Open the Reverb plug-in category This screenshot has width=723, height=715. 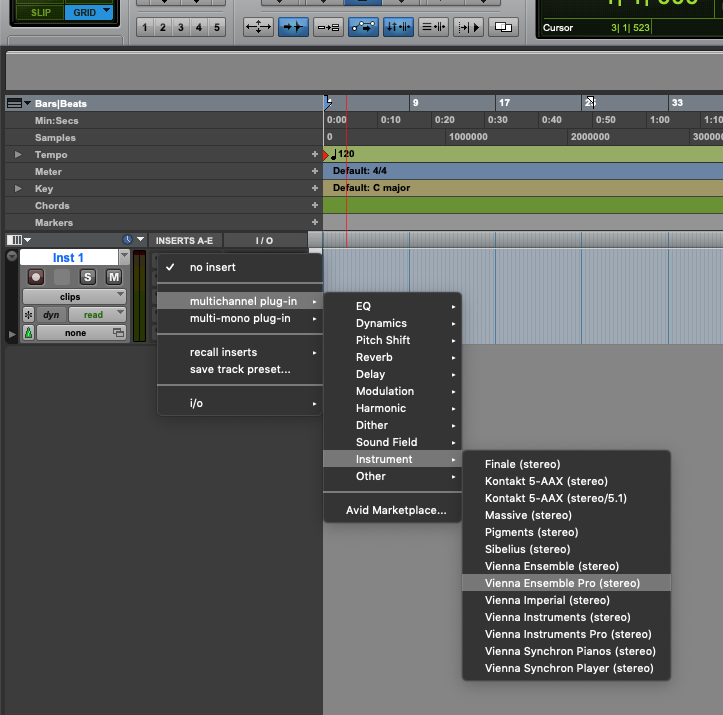click(392, 357)
